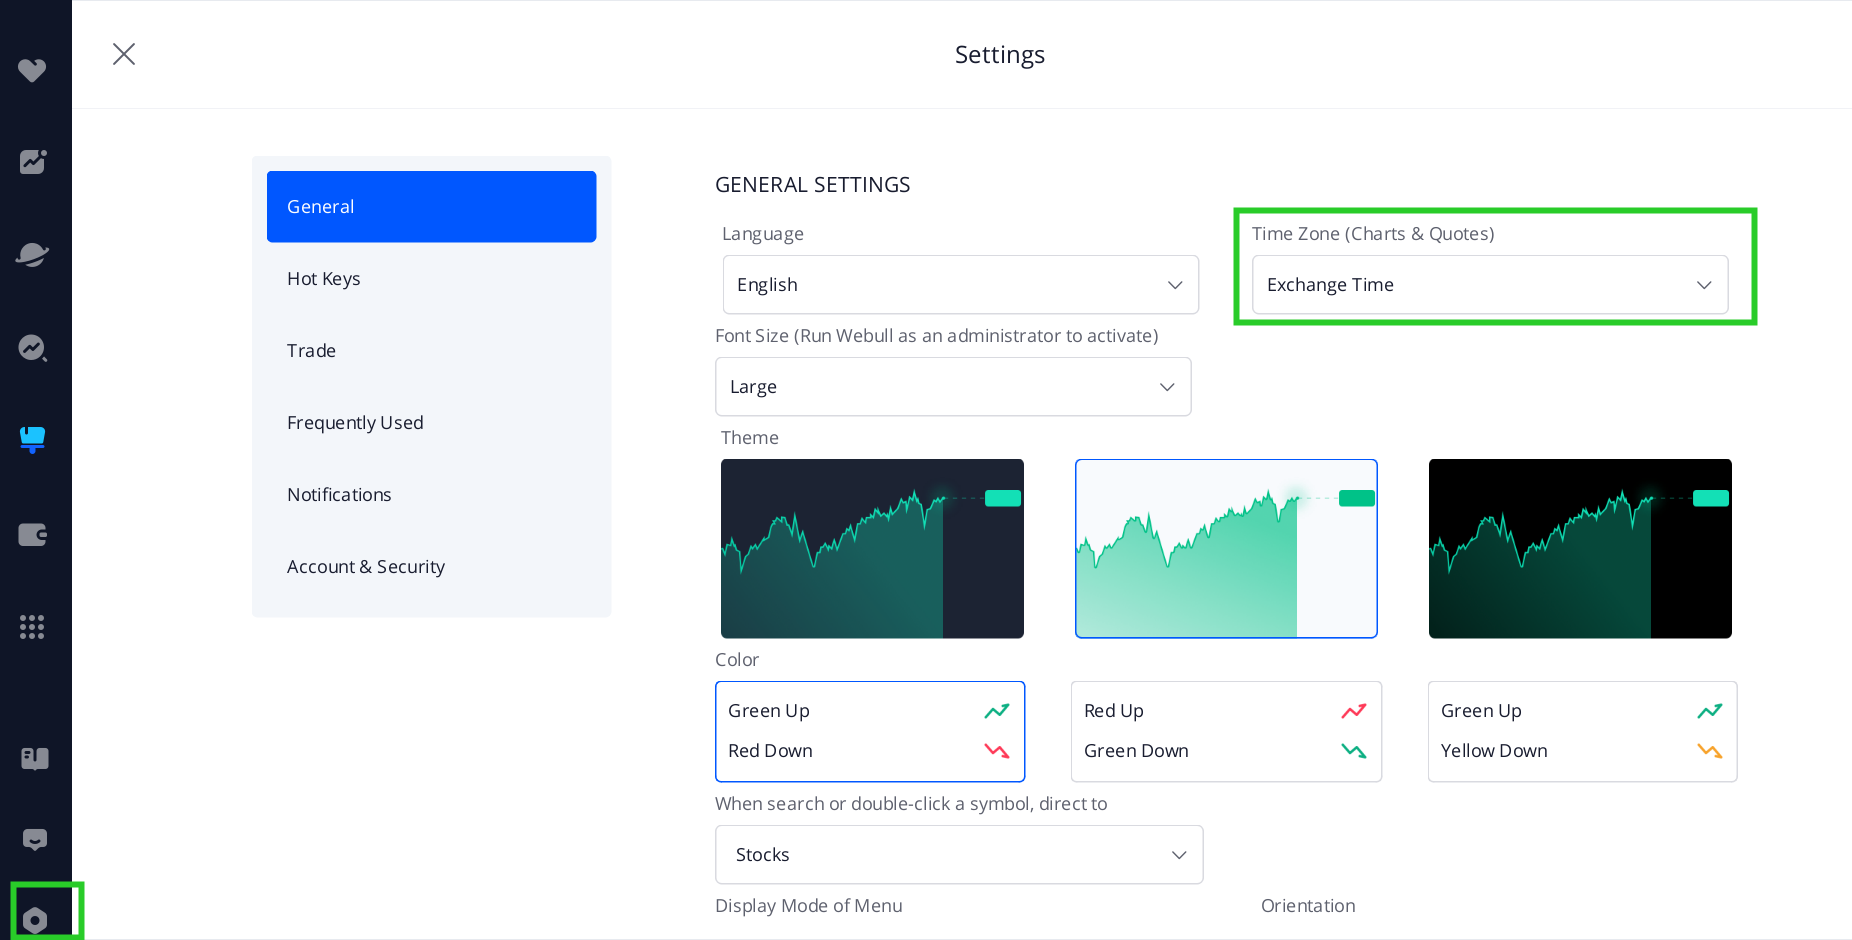Open the nine-dot widgets grid icon
The height and width of the screenshot is (940, 1852).
point(32,627)
